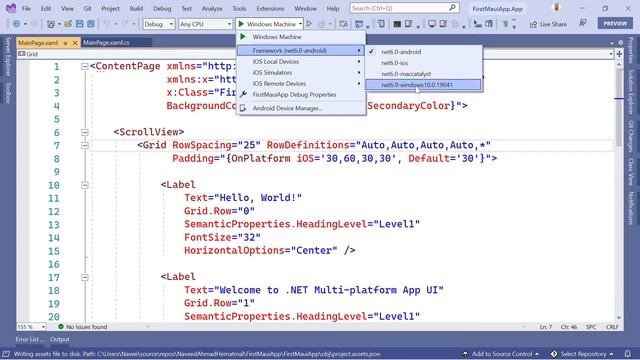This screenshot has height=360, width=640.
Task: Open the Extensions menu
Action: point(270,8)
